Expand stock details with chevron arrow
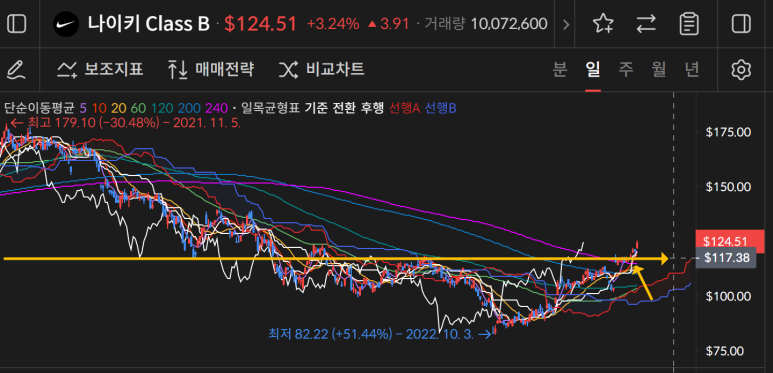 click(565, 24)
